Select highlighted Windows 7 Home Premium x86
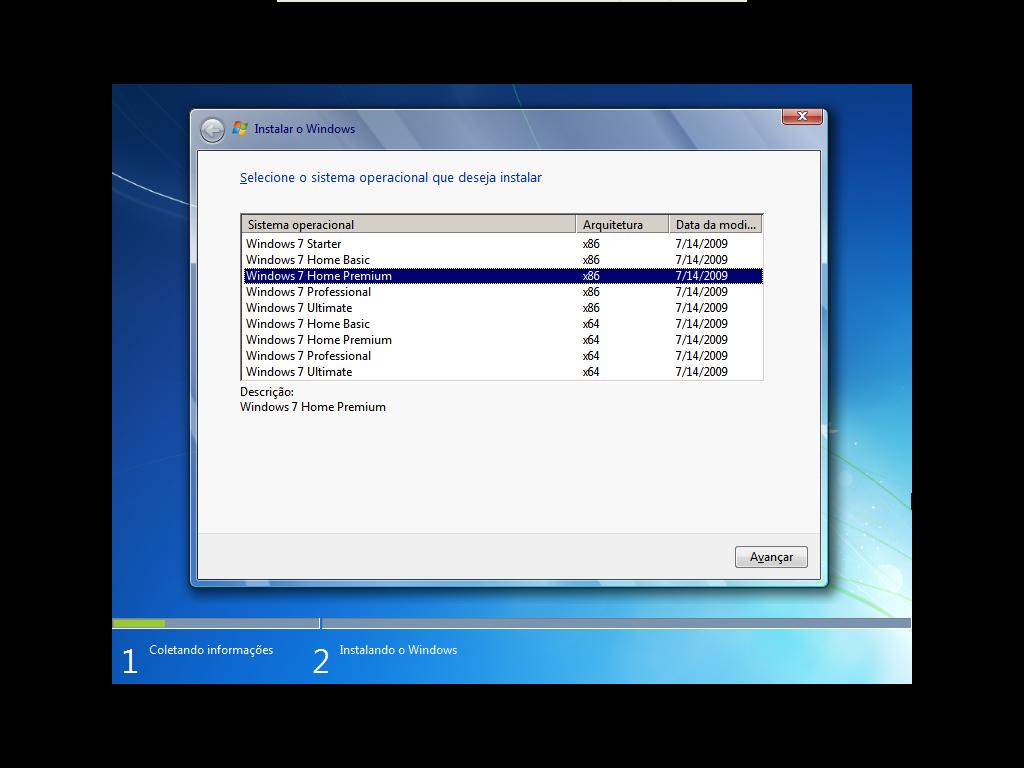This screenshot has width=1024, height=768. tap(503, 276)
